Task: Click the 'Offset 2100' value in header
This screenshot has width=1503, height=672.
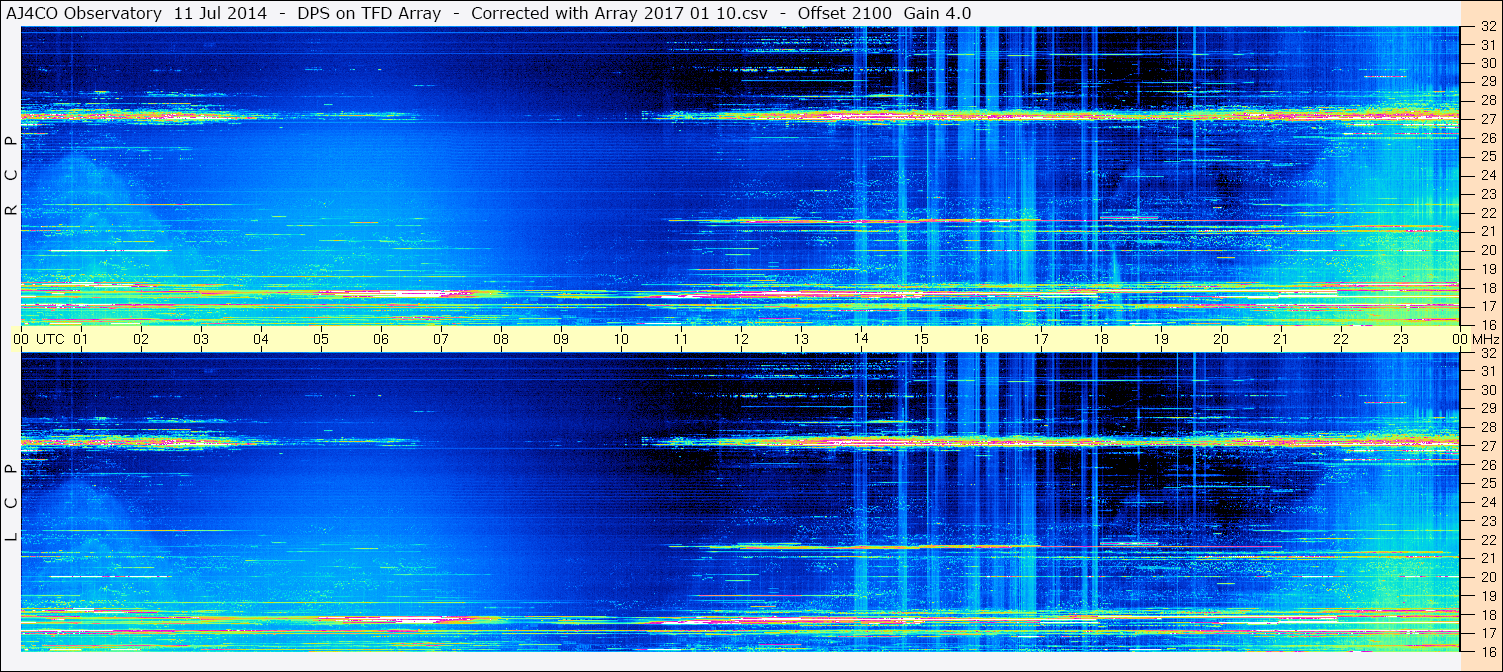Action: point(845,13)
